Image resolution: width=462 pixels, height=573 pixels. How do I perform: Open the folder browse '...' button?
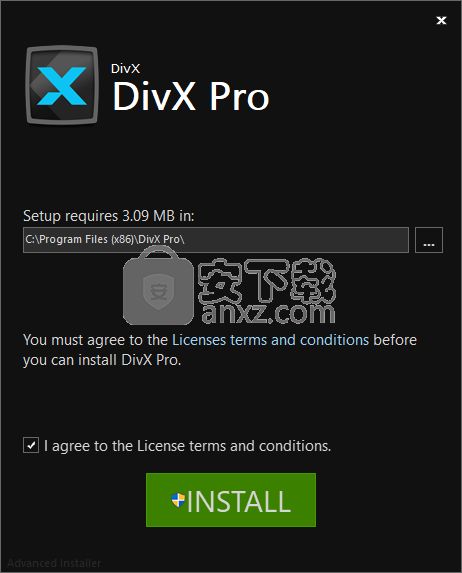click(429, 240)
